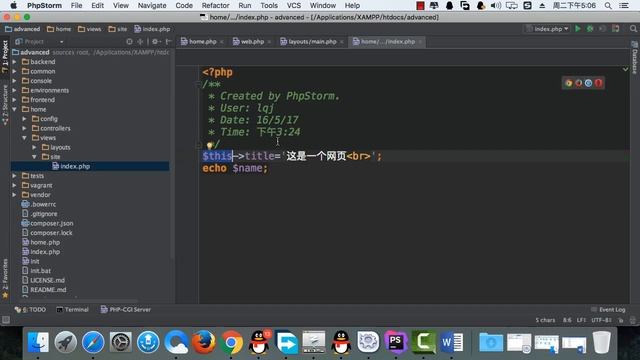640x360 pixels.
Task: Collapse the views folder
Action: pos(24,138)
